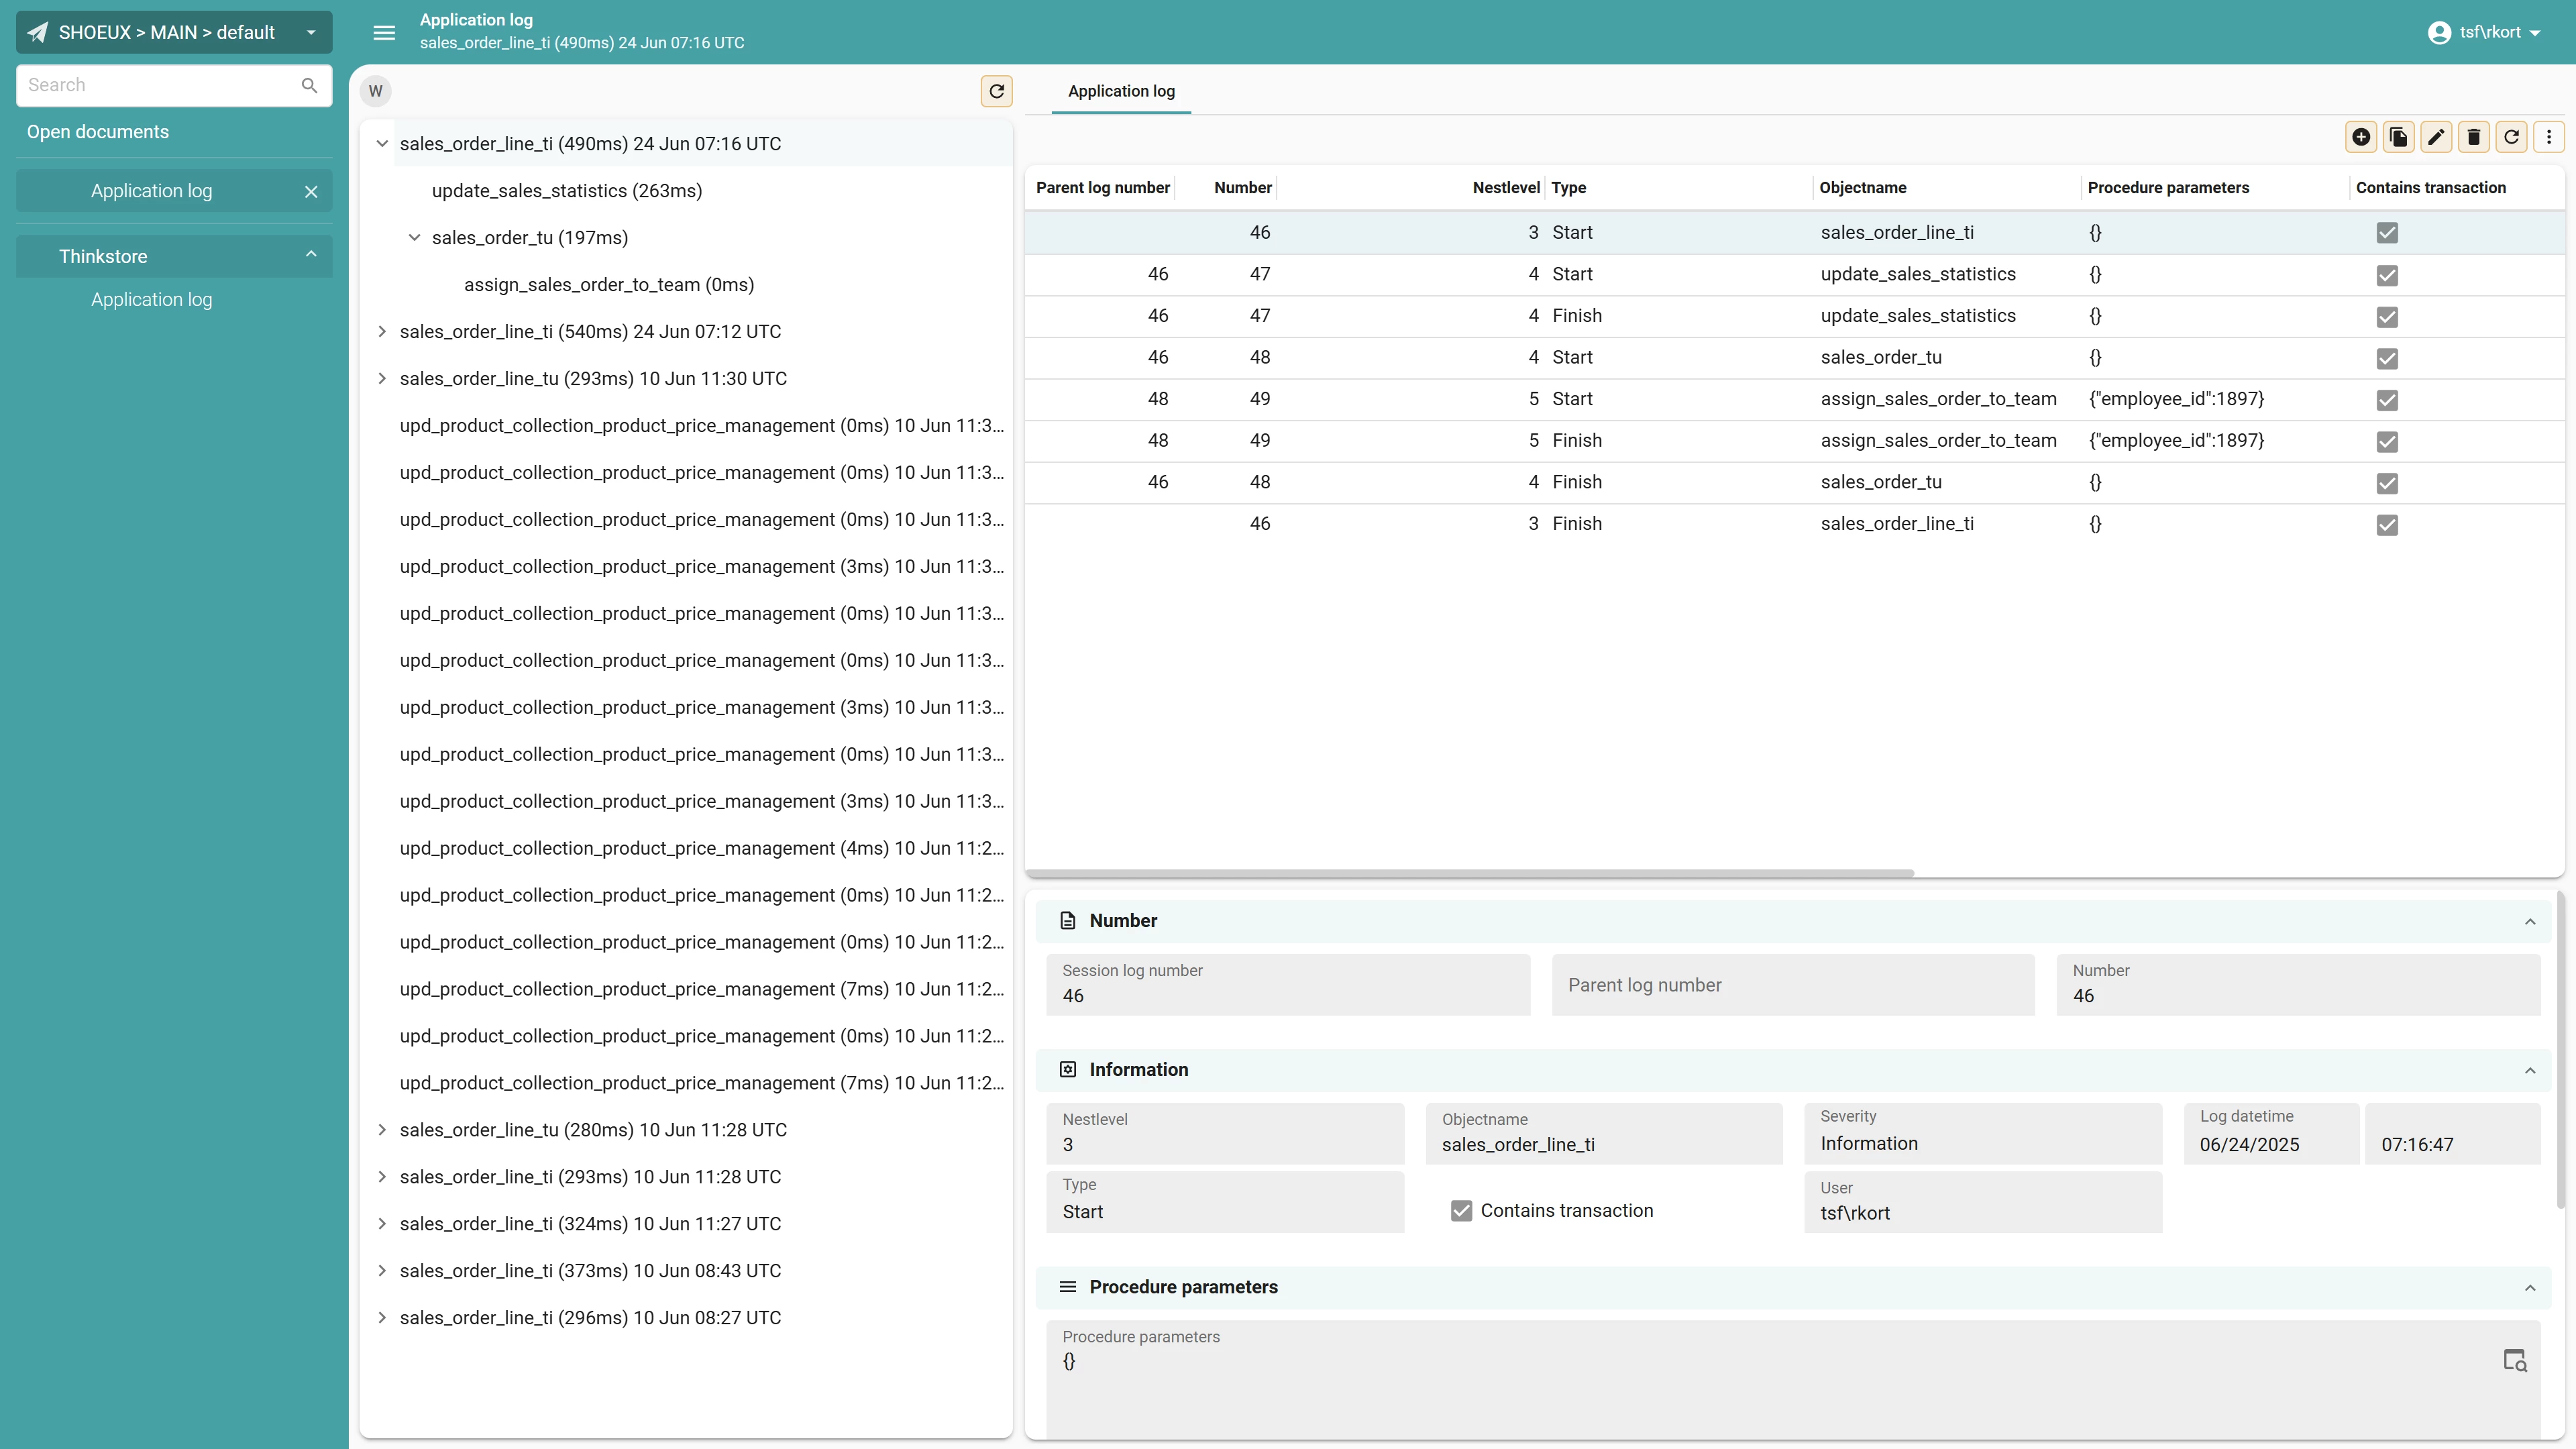This screenshot has height=1449, width=2576.
Task: Click the Information section icon
Action: tap(1067, 1069)
